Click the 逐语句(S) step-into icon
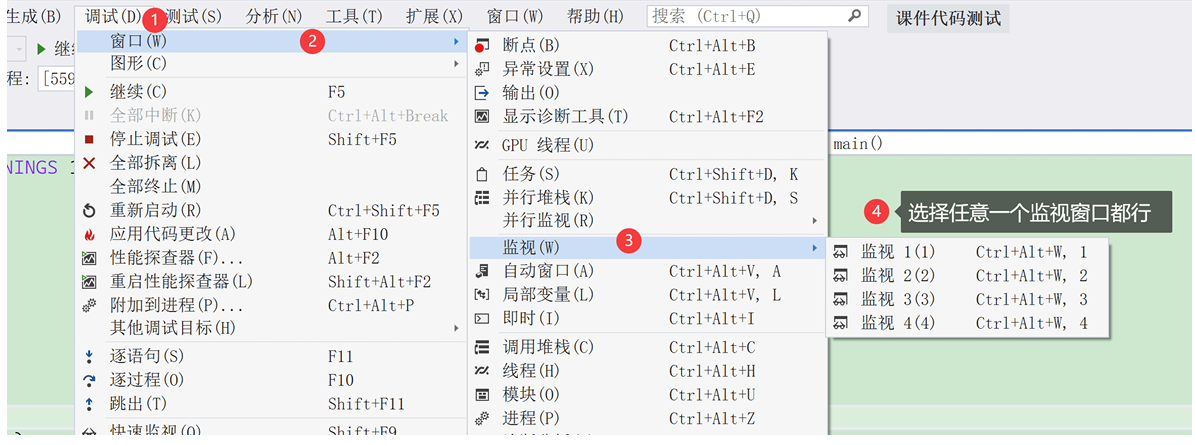The height and width of the screenshot is (445, 1195). click(x=89, y=356)
